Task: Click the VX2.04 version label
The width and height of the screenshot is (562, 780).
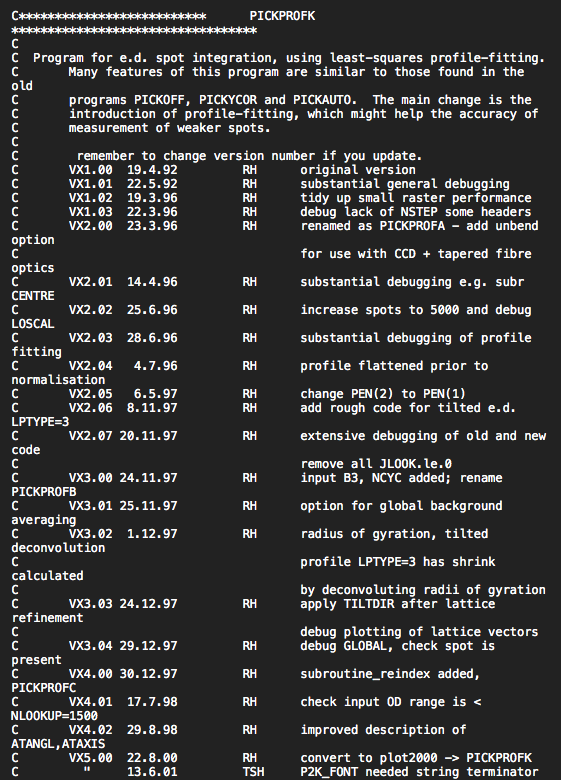Action: [x=91, y=366]
